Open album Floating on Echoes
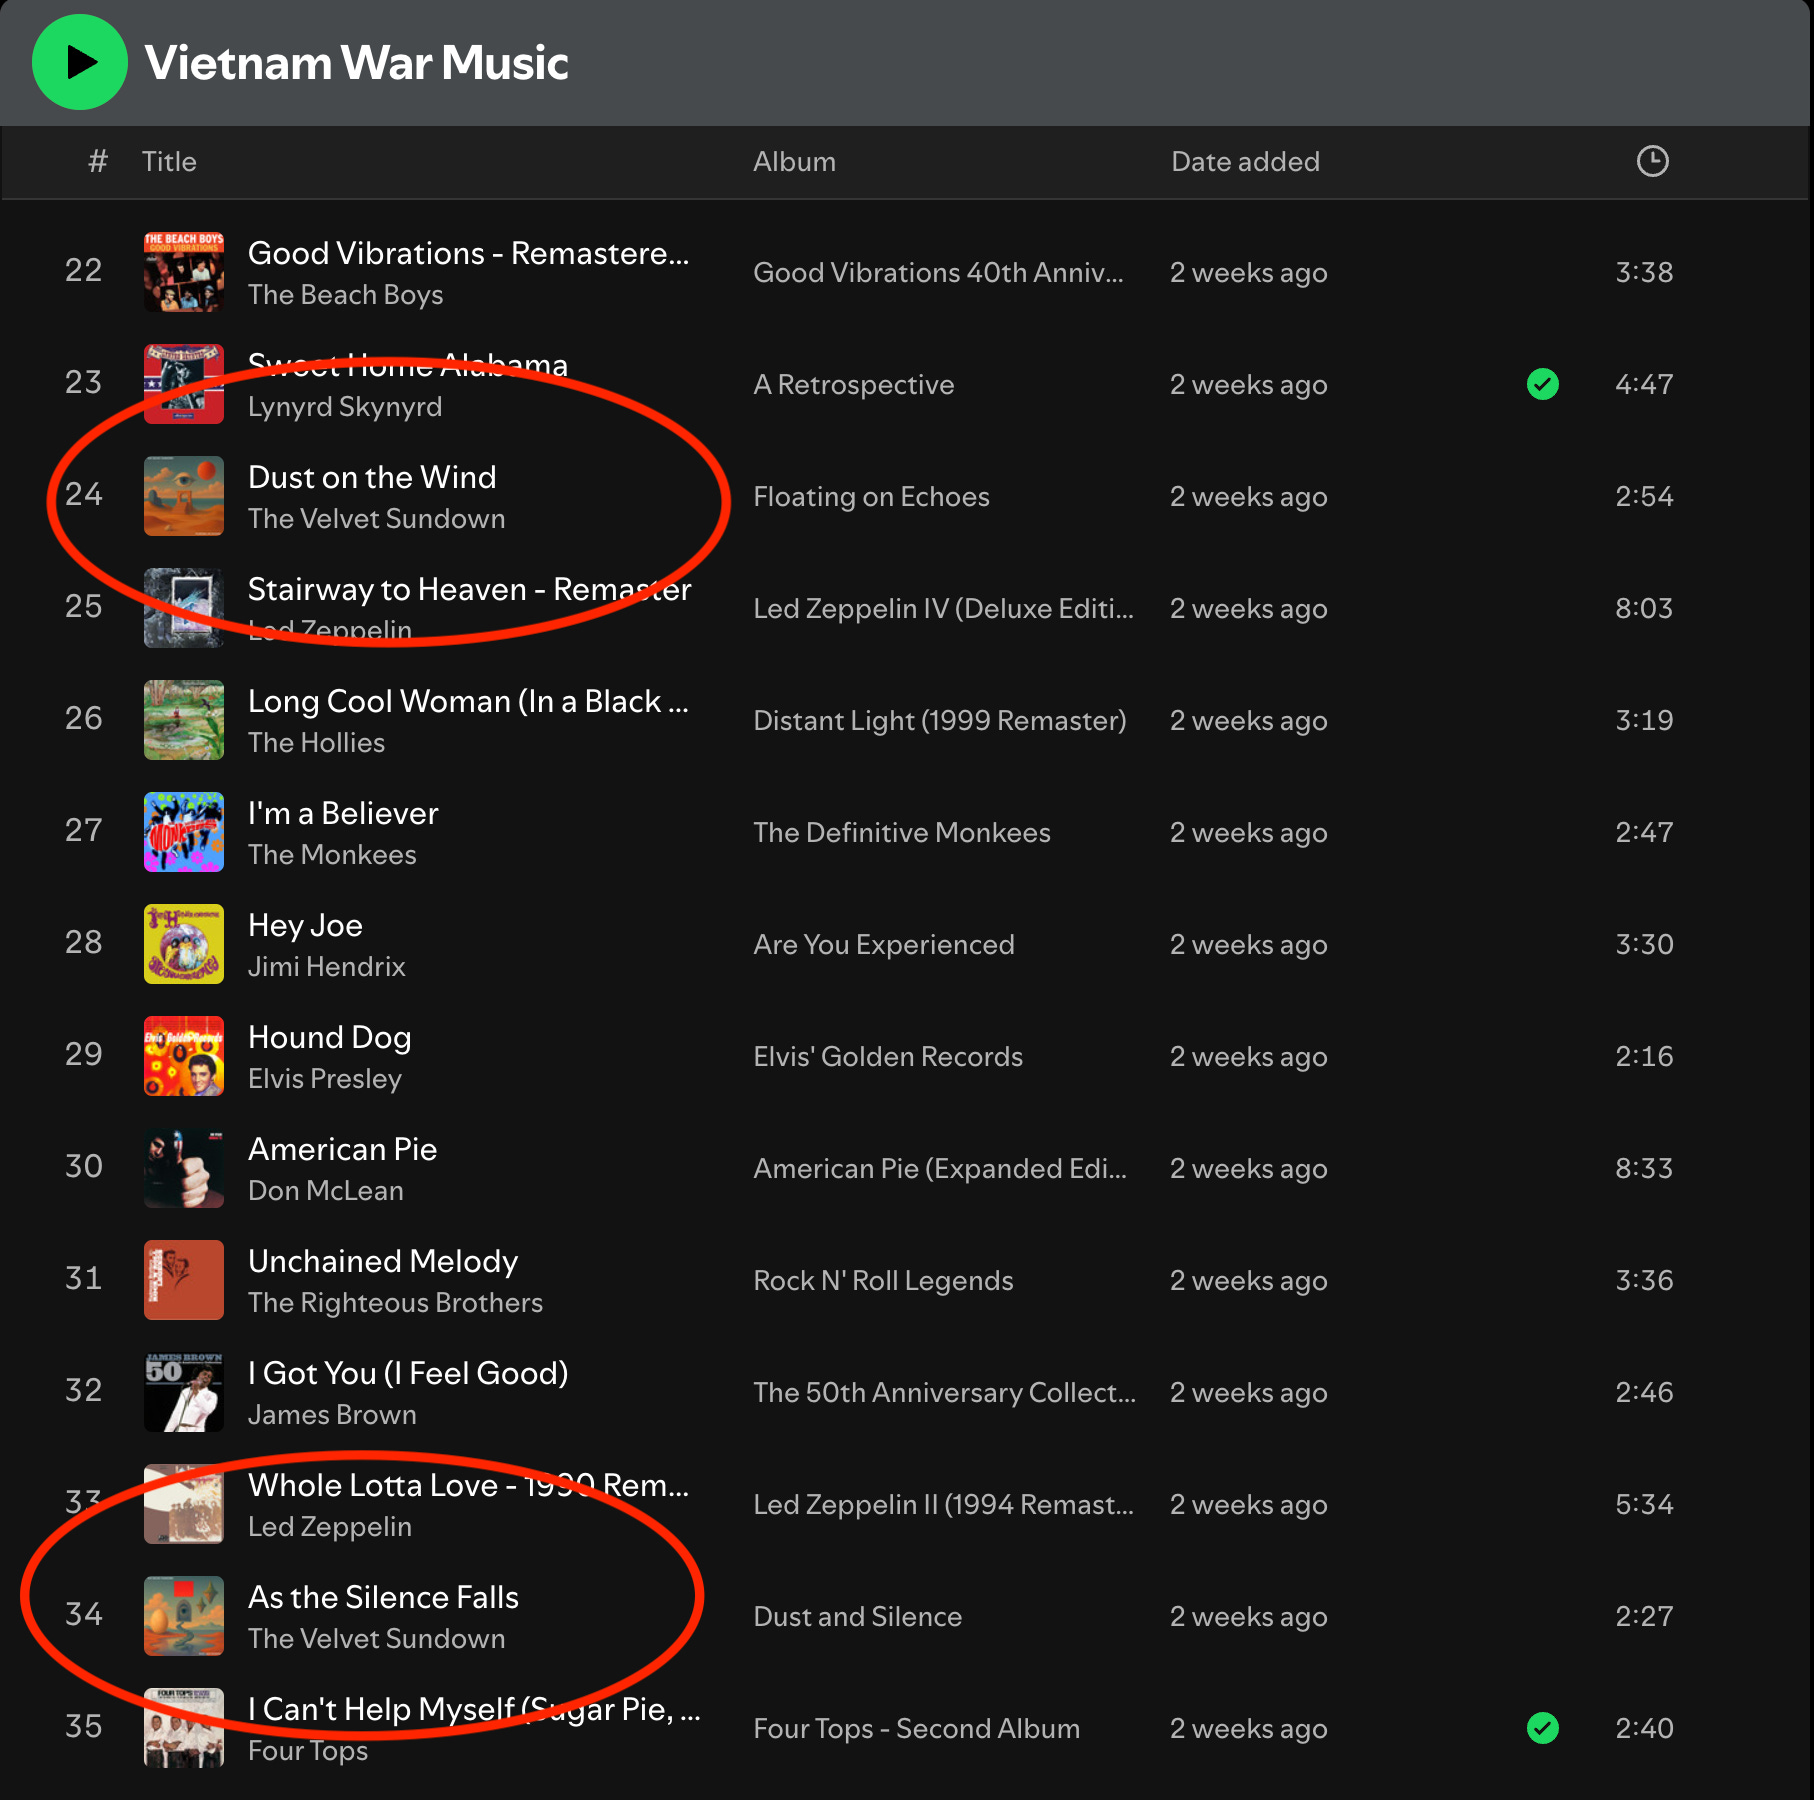 pos(871,497)
